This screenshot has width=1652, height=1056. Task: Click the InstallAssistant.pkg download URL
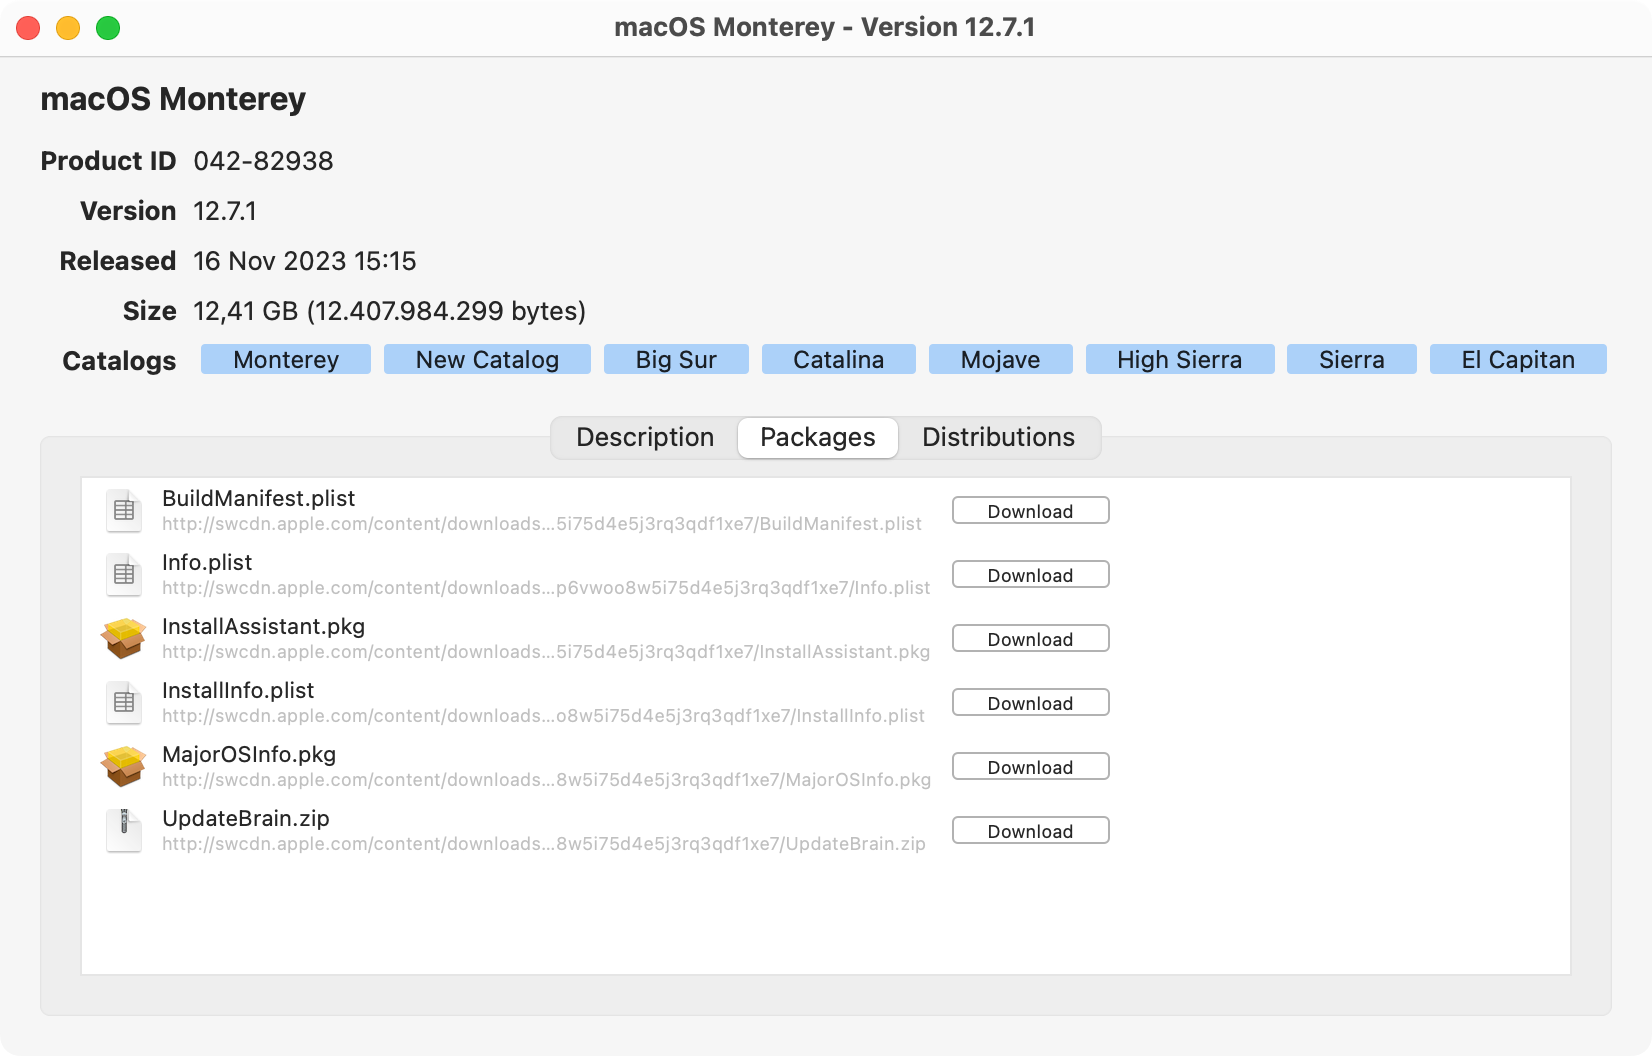pos(546,652)
